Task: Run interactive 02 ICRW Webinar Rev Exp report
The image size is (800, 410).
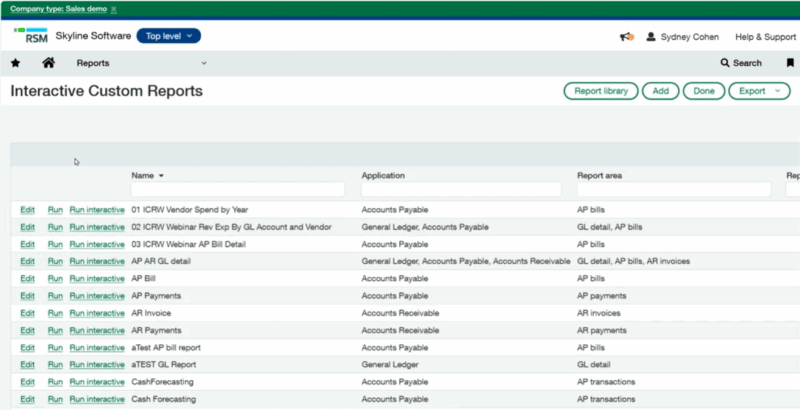Action: click(97, 227)
